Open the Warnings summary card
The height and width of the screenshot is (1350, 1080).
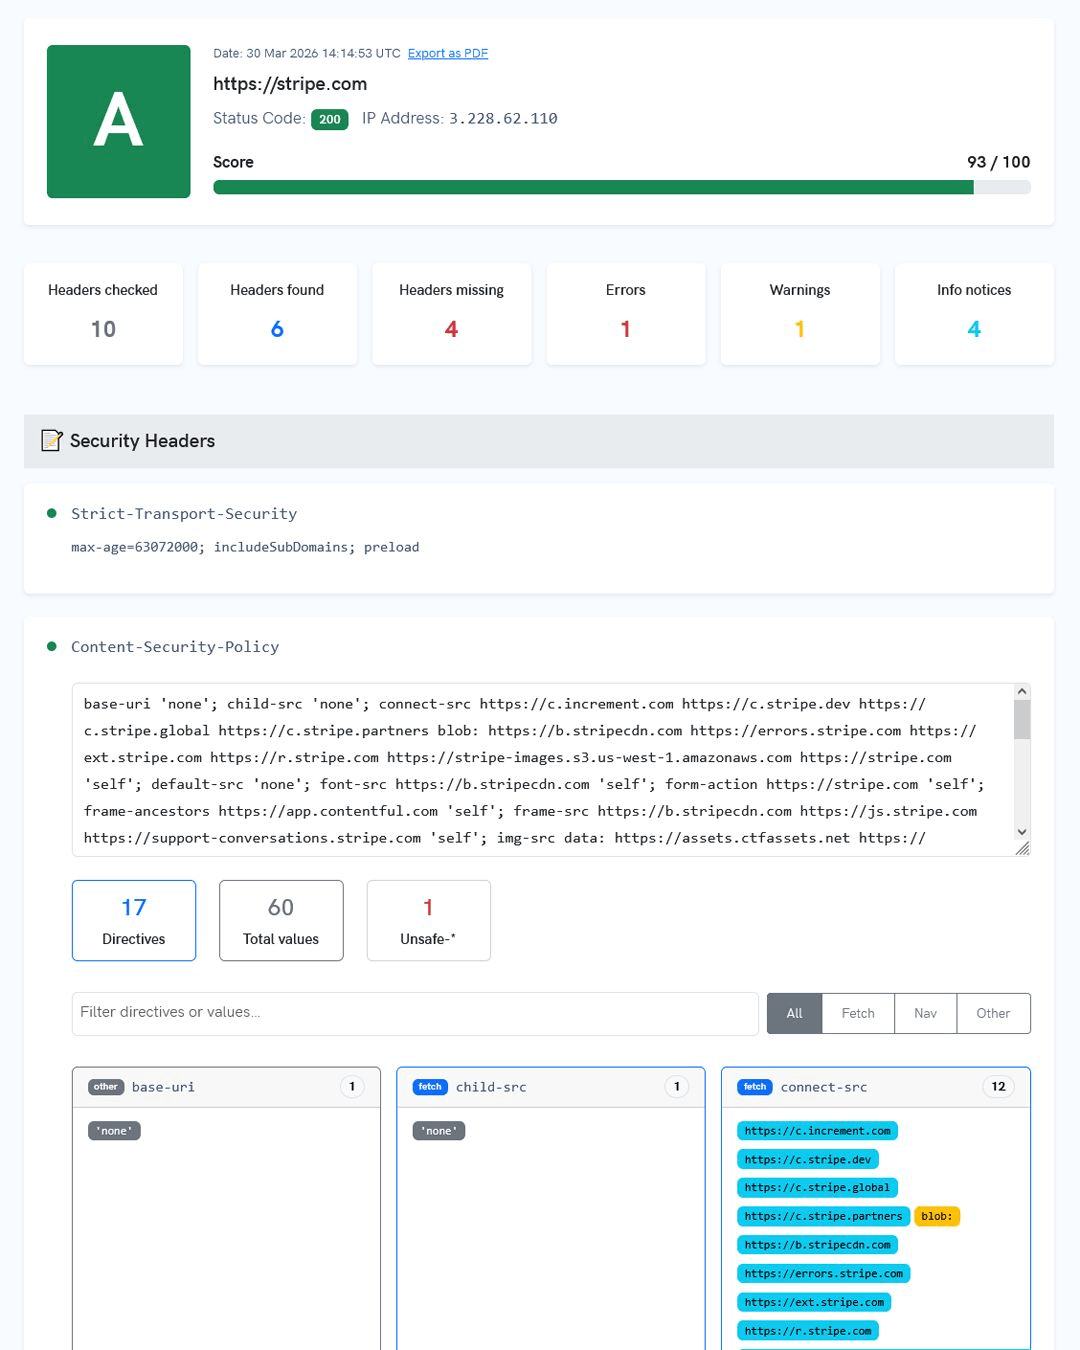tap(800, 313)
